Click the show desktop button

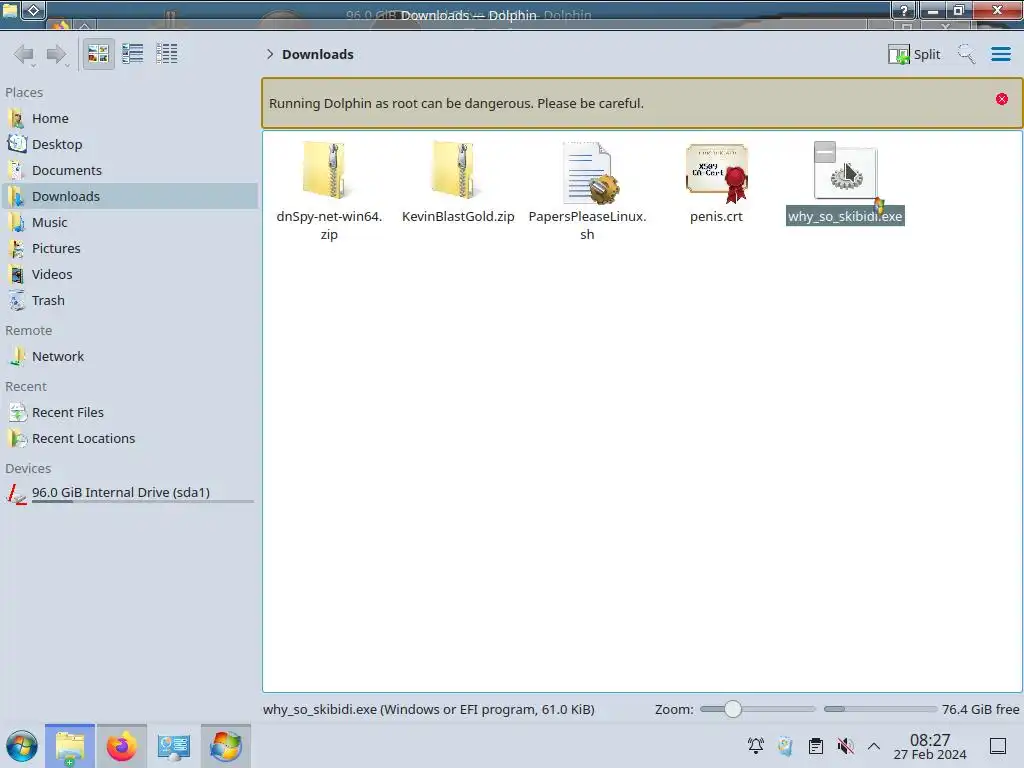tap(998, 746)
